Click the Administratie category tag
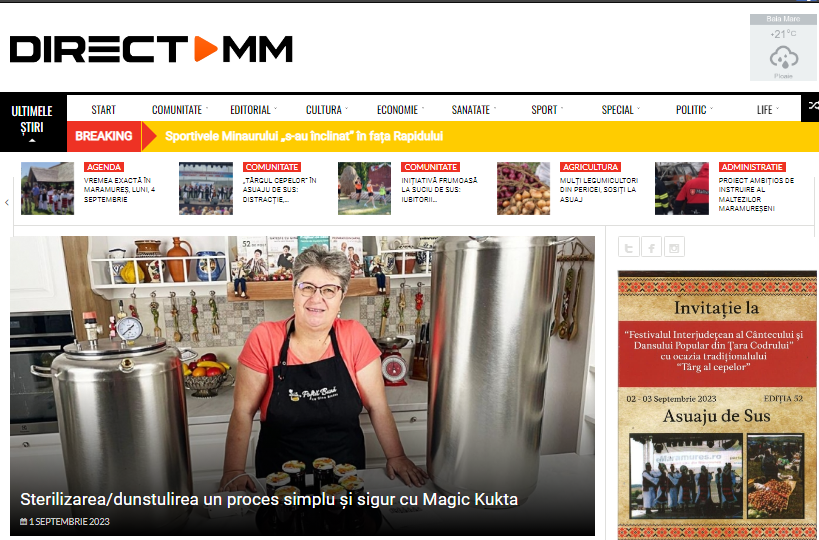The height and width of the screenshot is (540, 819). [x=752, y=167]
